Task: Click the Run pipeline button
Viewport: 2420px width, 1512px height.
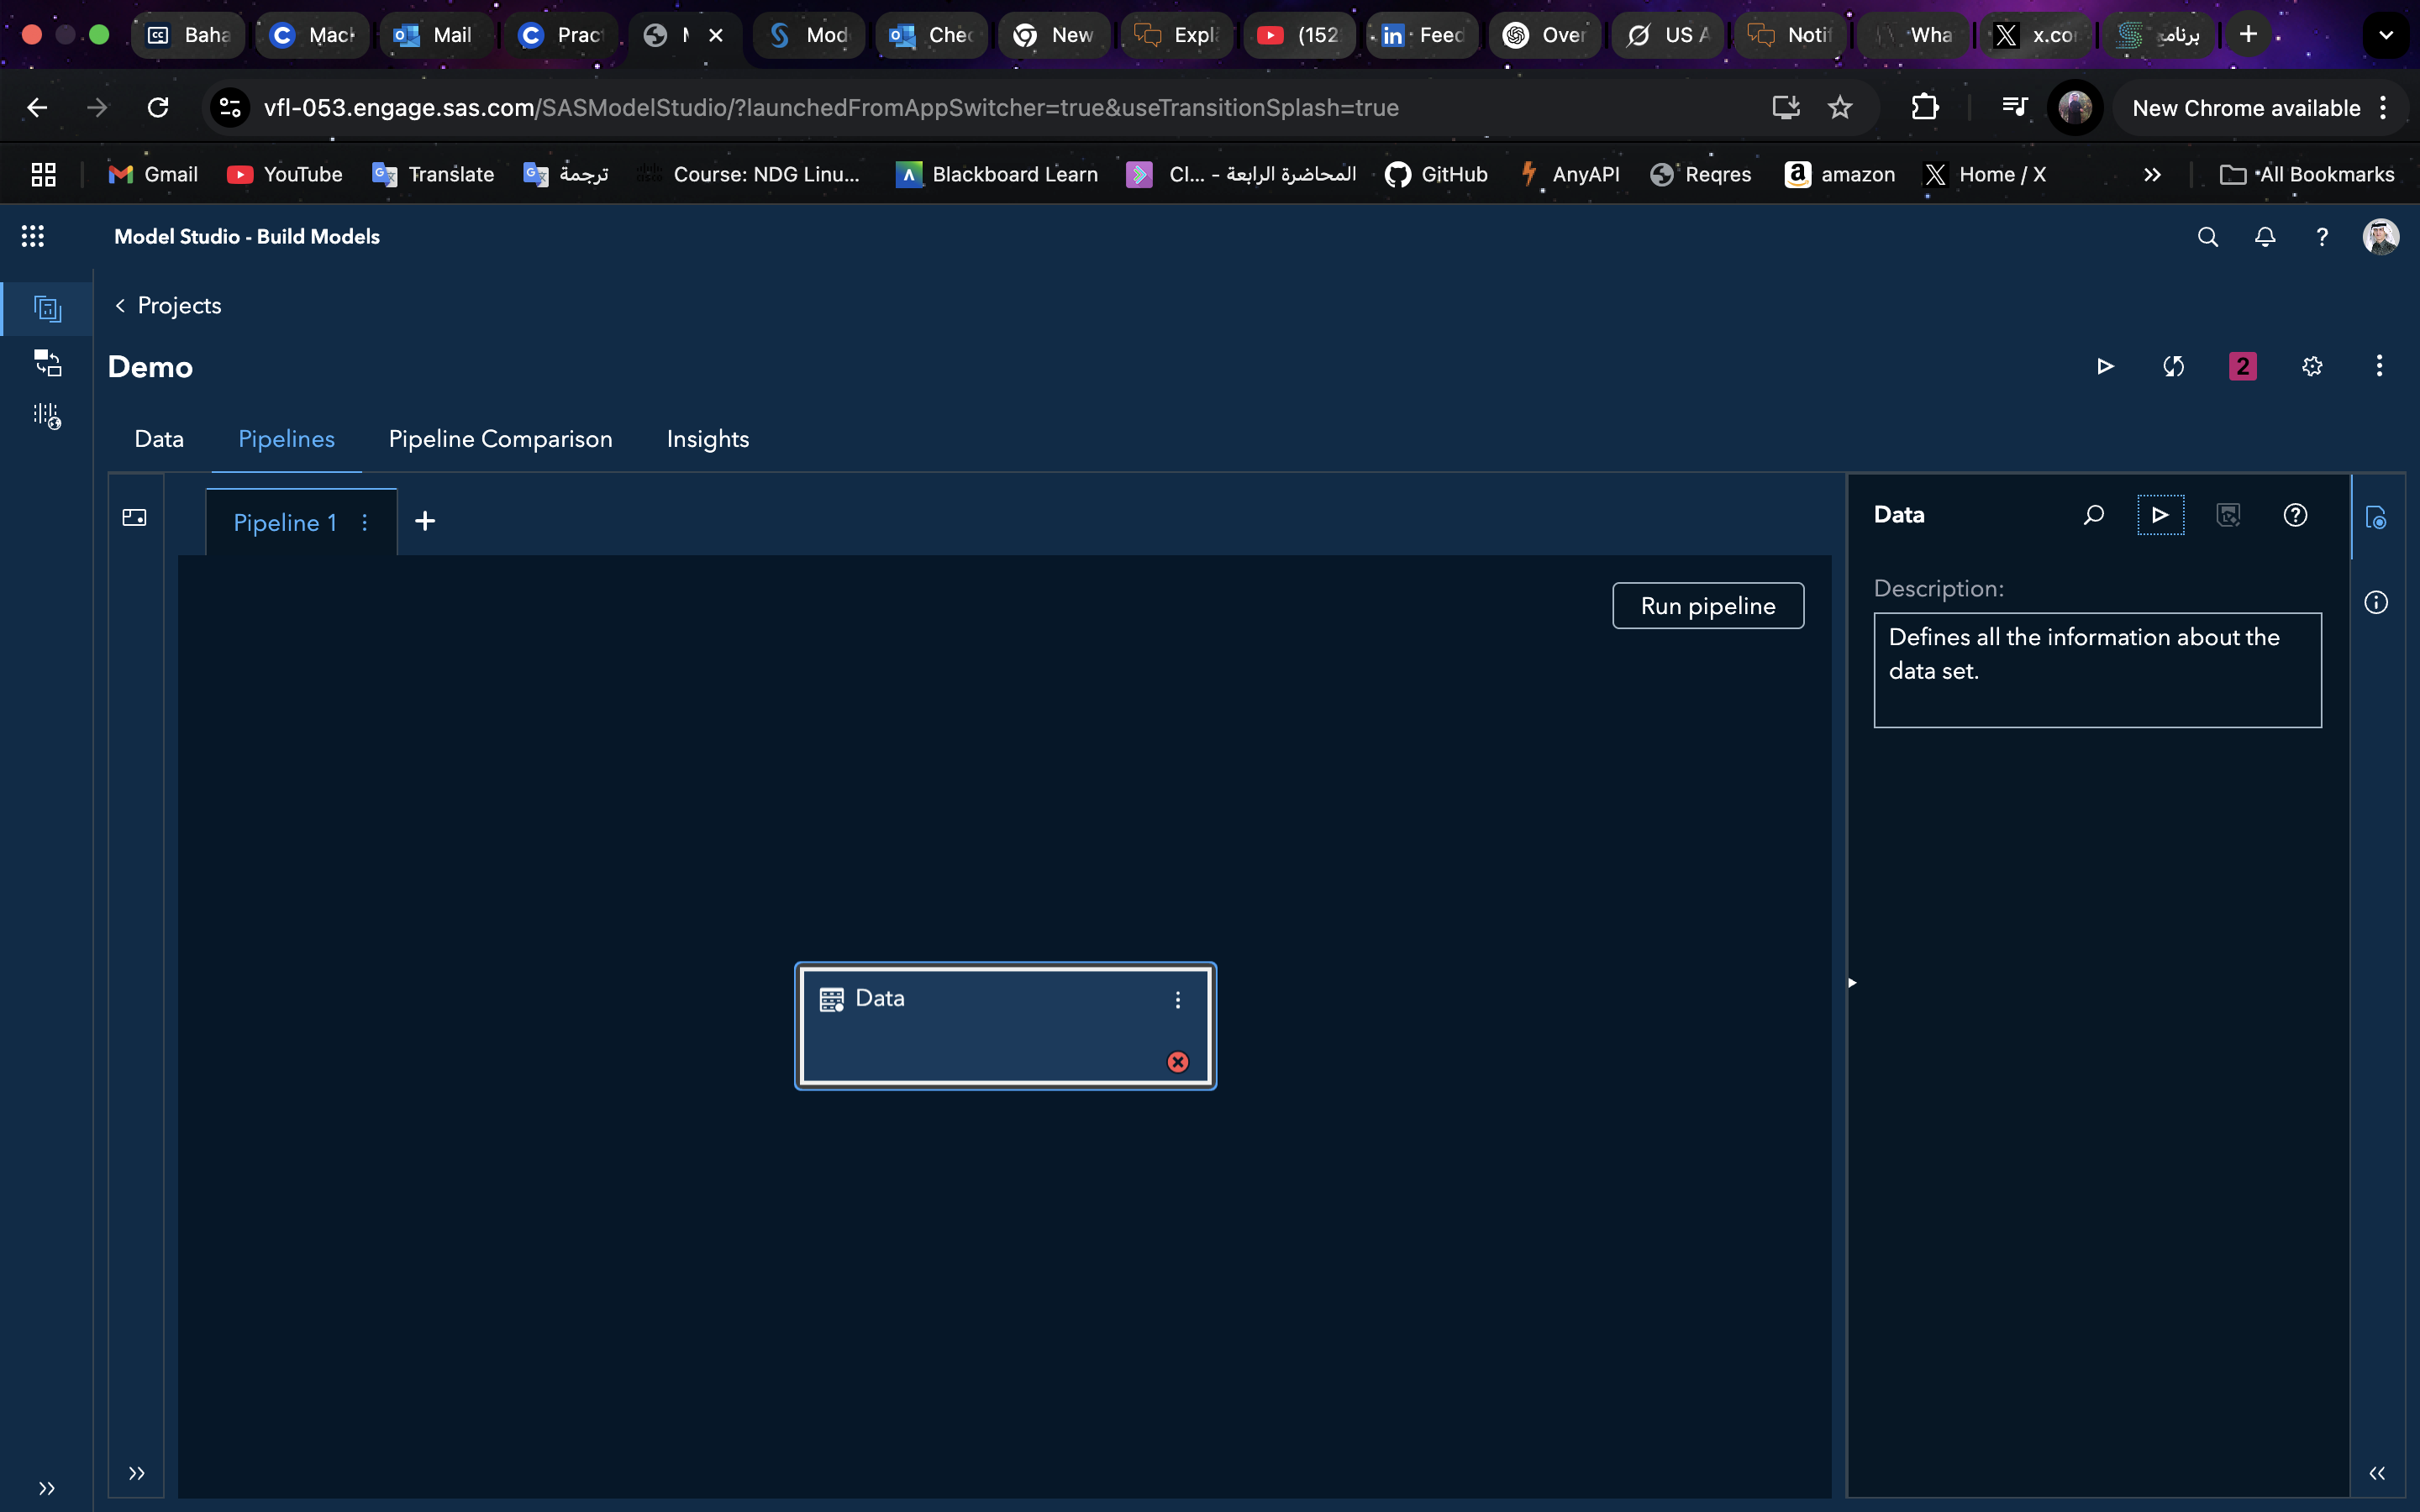Action: tap(1707, 605)
